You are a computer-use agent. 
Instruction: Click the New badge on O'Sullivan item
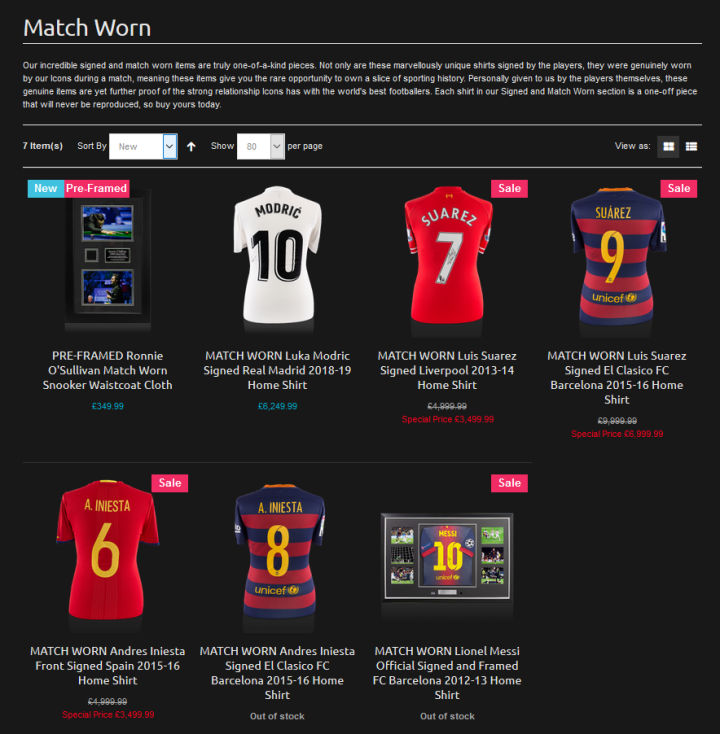coord(45,189)
